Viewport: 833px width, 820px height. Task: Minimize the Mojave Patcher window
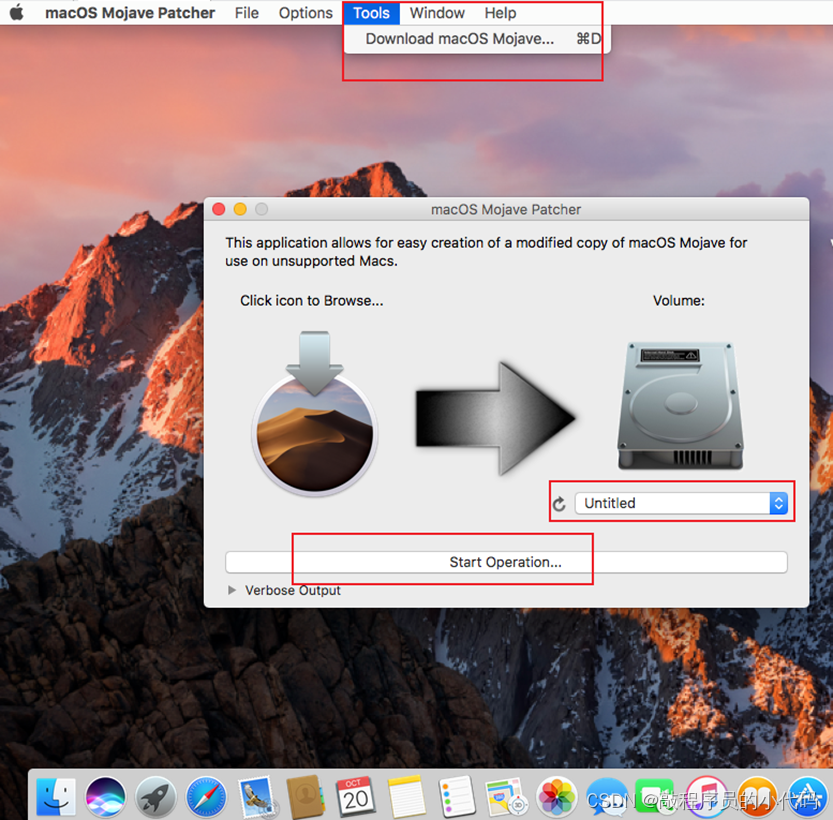[x=240, y=209]
